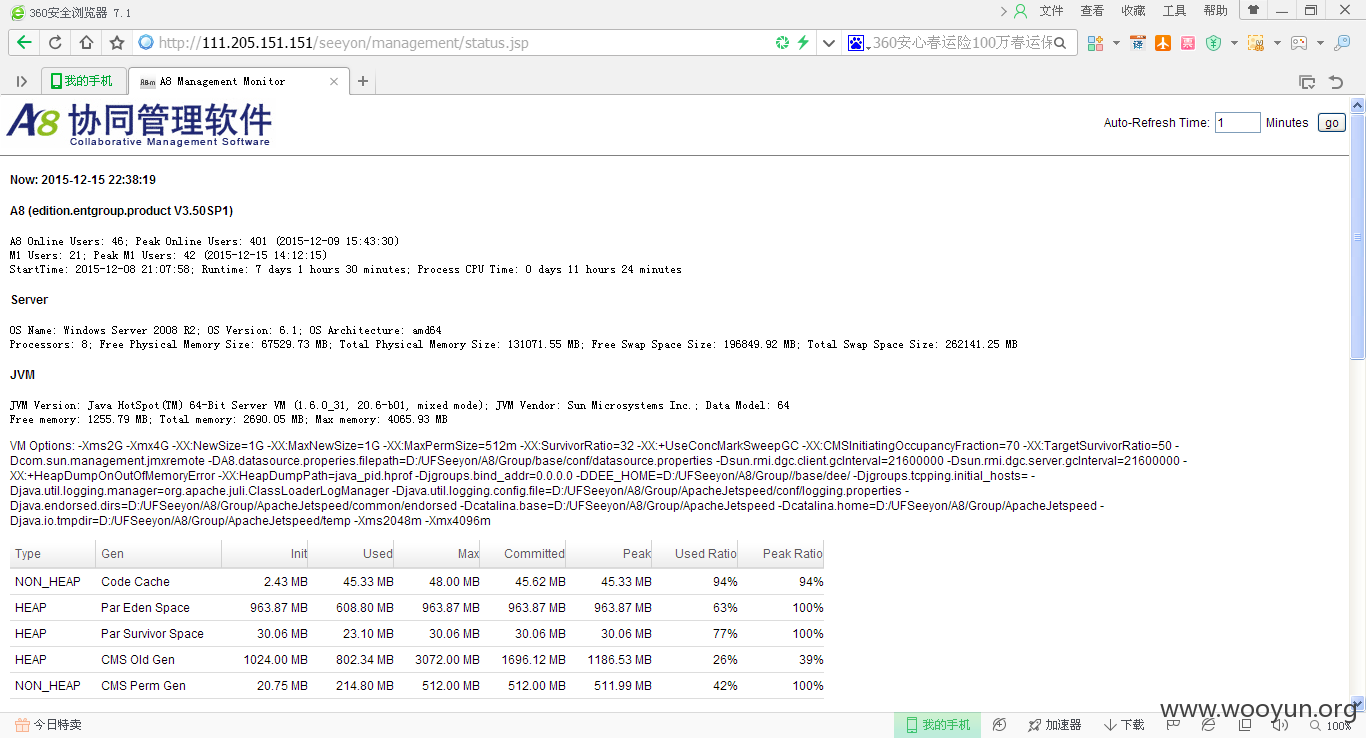Select the Par Eden Space row label
The height and width of the screenshot is (738, 1366).
point(145,608)
